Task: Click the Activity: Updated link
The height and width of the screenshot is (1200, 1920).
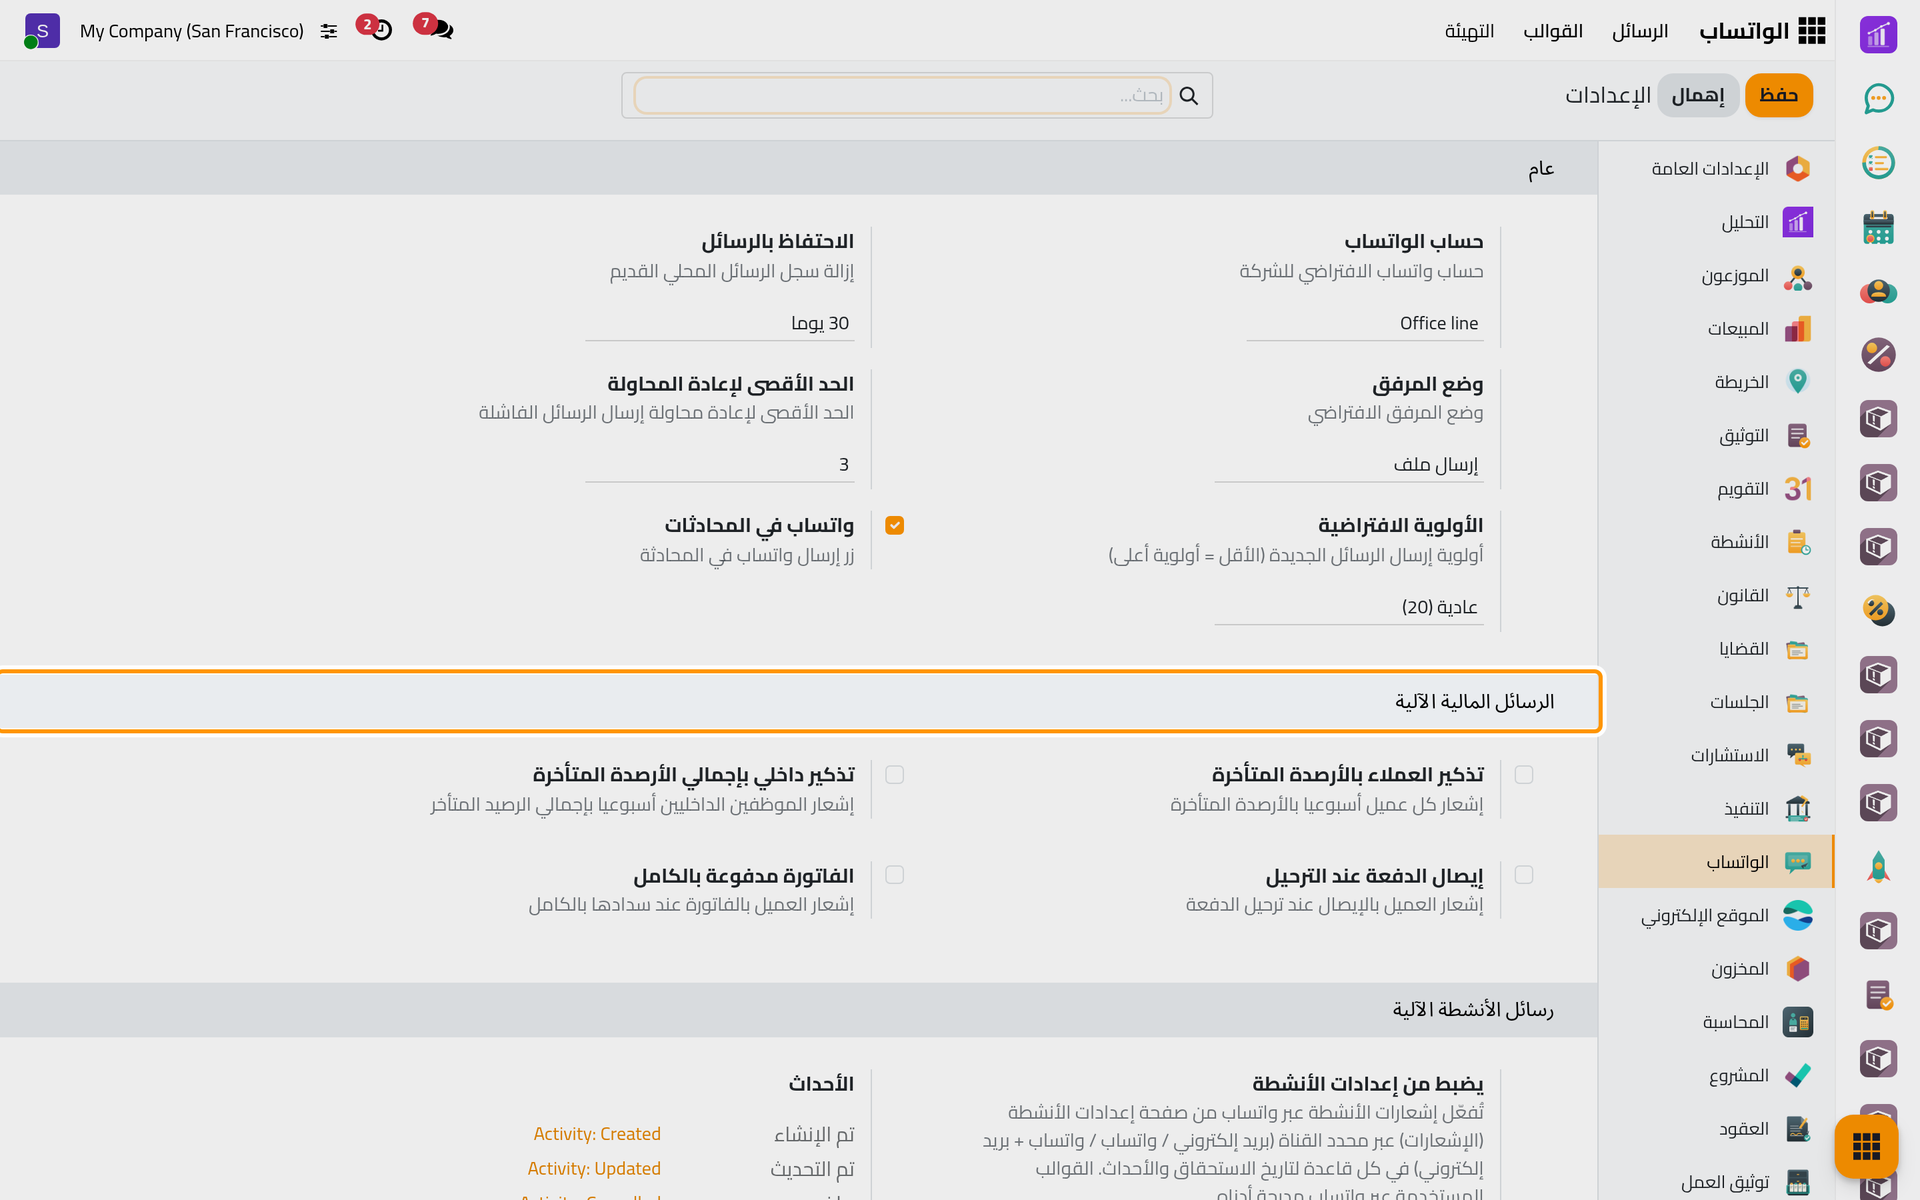Action: point(594,1169)
